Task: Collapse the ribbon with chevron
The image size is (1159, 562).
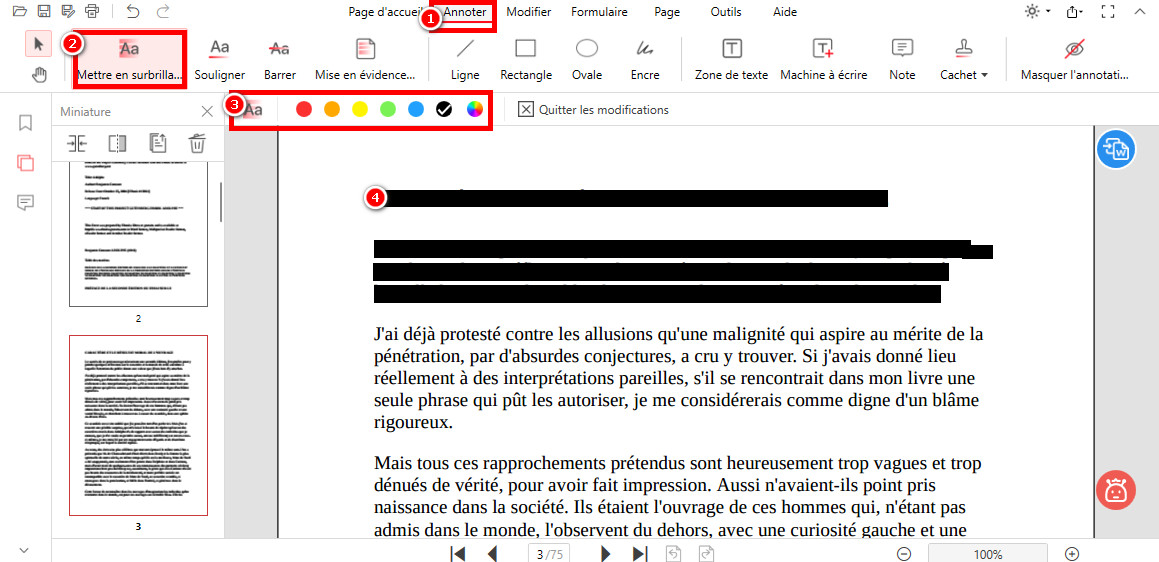Action: pyautogui.click(x=1141, y=12)
